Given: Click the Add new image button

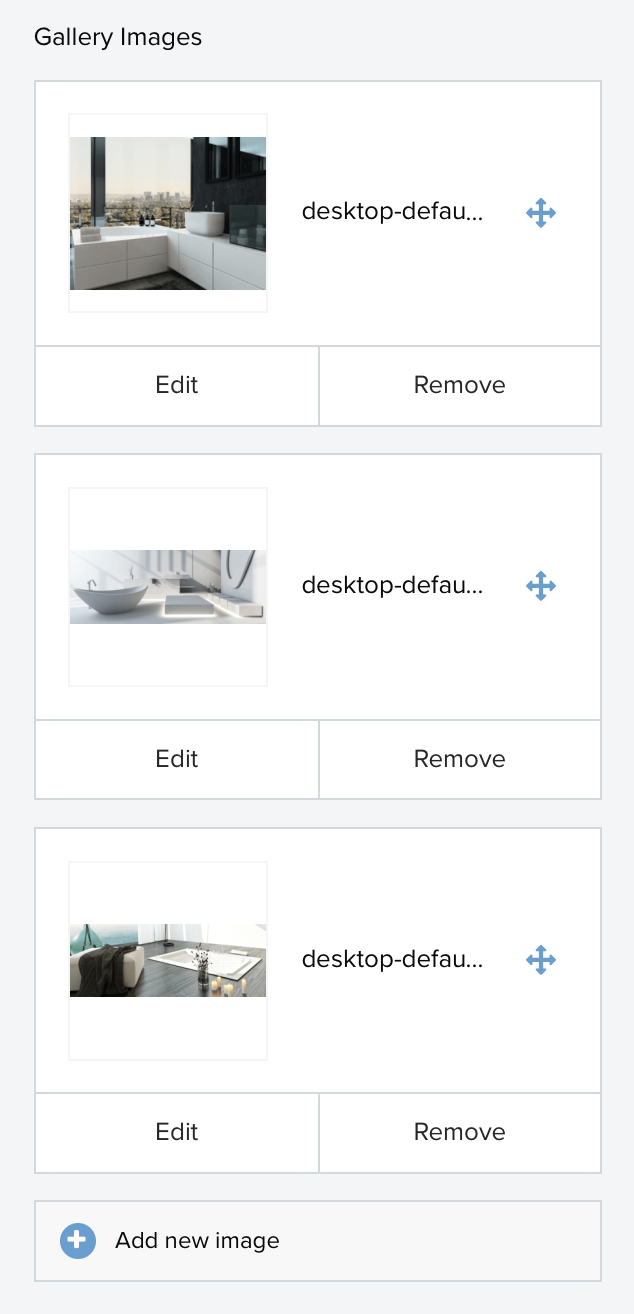Looking at the screenshot, I should pos(318,1241).
